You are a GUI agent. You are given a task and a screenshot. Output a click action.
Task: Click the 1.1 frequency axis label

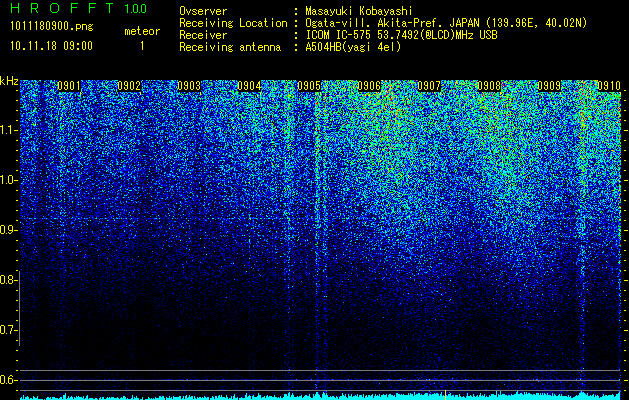(8, 130)
